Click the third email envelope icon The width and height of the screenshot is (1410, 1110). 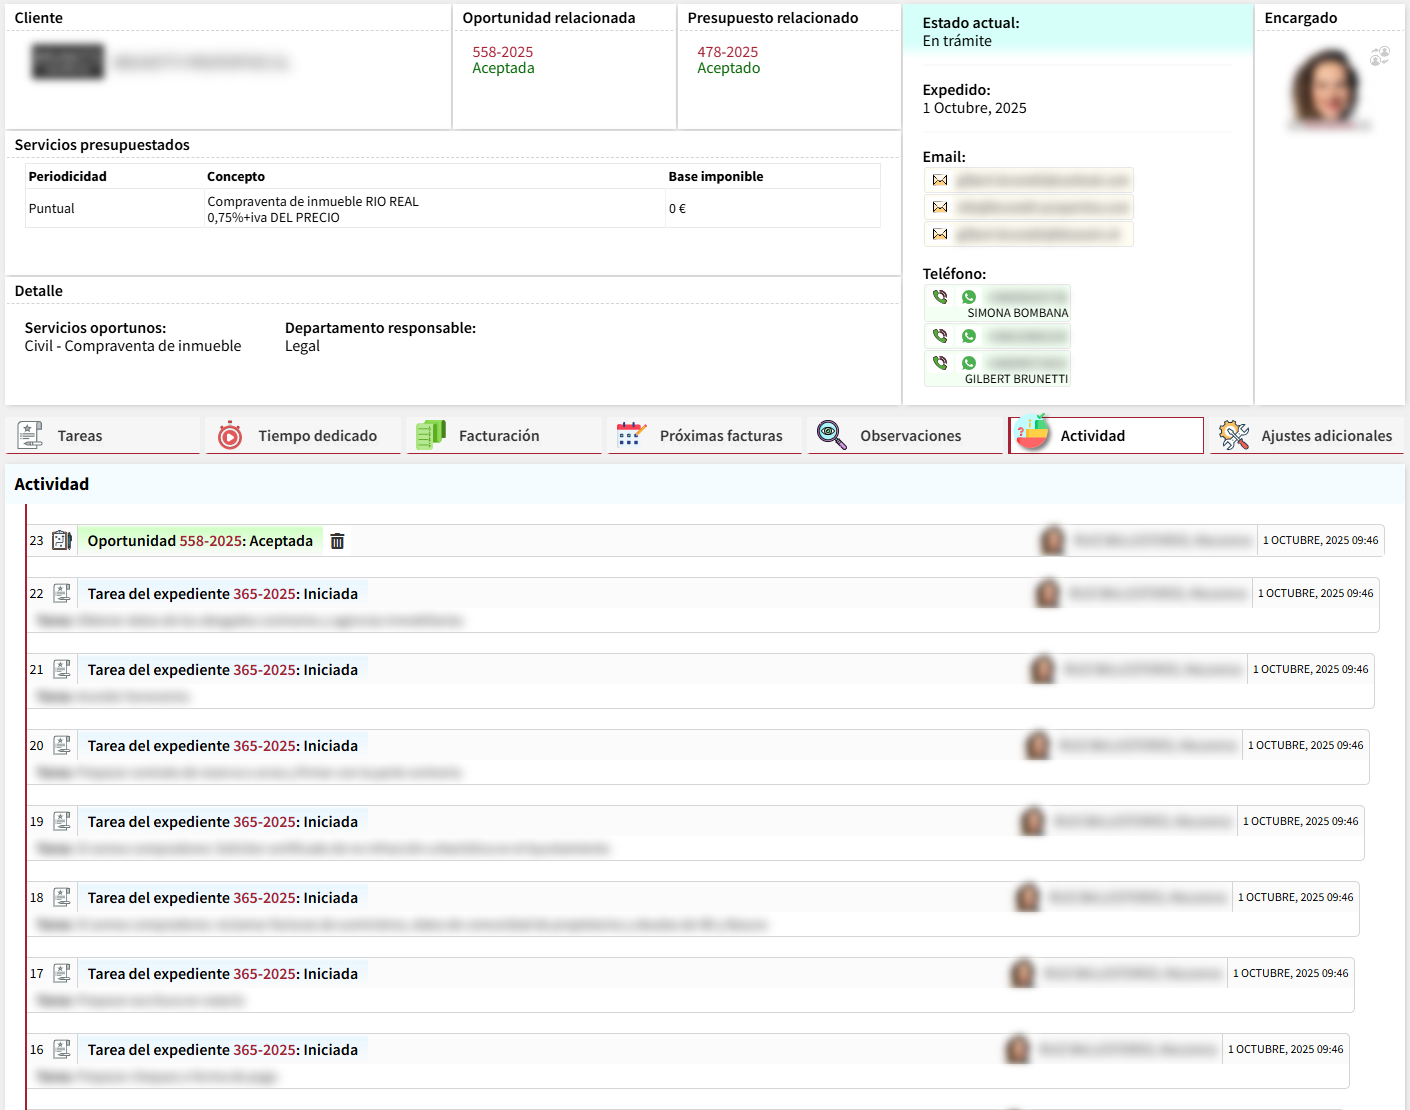pos(940,234)
